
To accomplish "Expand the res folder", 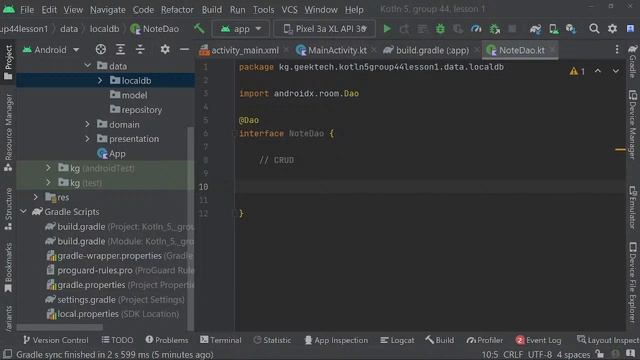I will click(36, 197).
